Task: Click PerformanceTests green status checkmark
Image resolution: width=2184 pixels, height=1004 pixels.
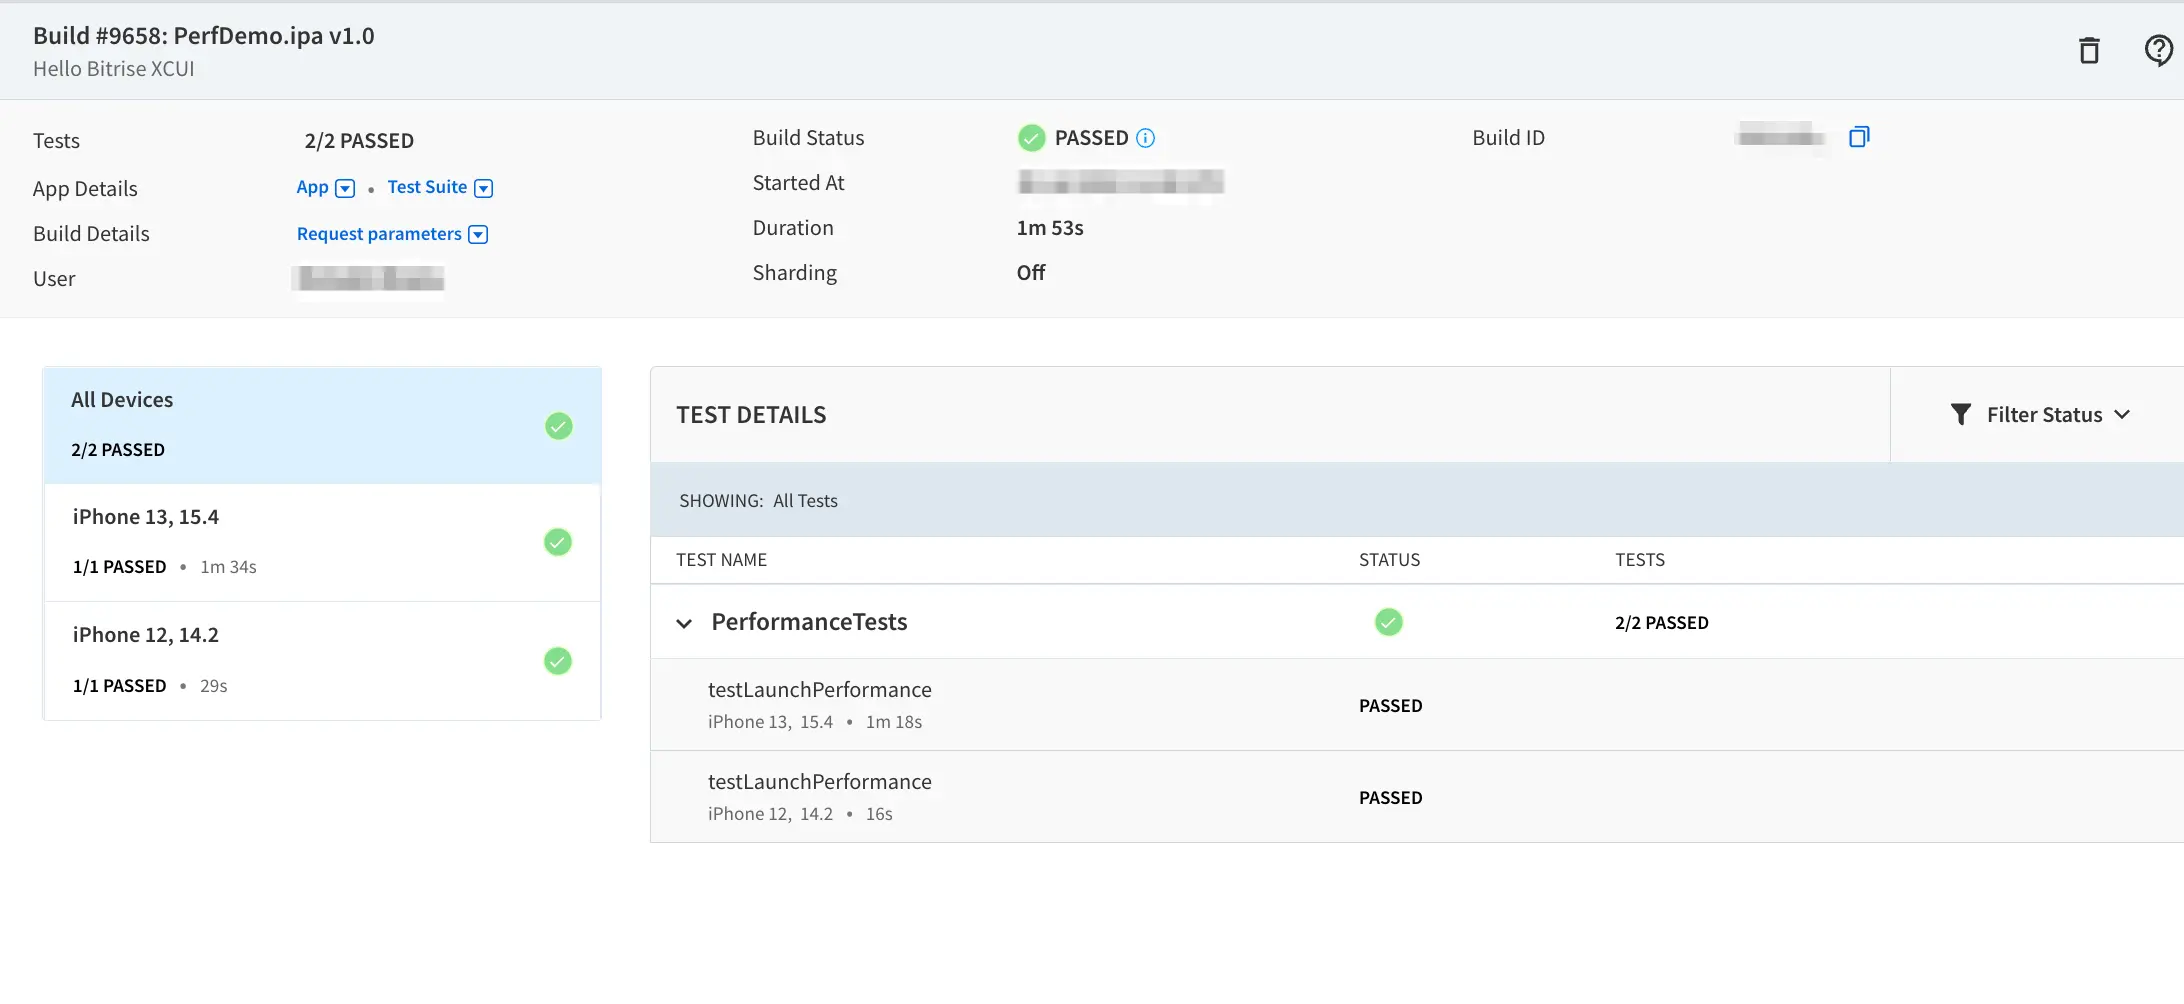Action: (x=1388, y=622)
